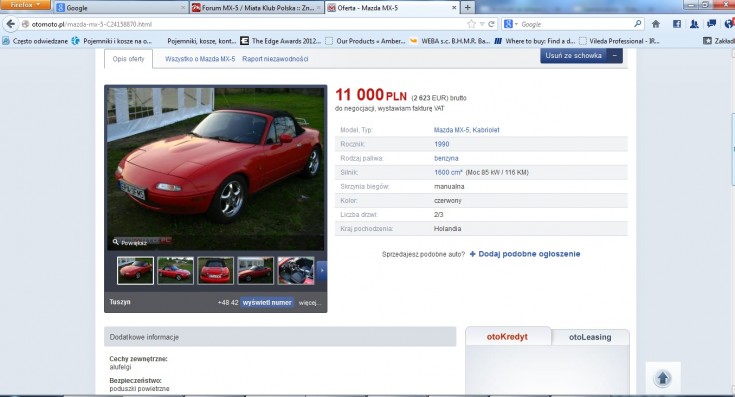Screen dimensions: 735x397
Task: Open the Firefox application menu
Action: (26, 5)
